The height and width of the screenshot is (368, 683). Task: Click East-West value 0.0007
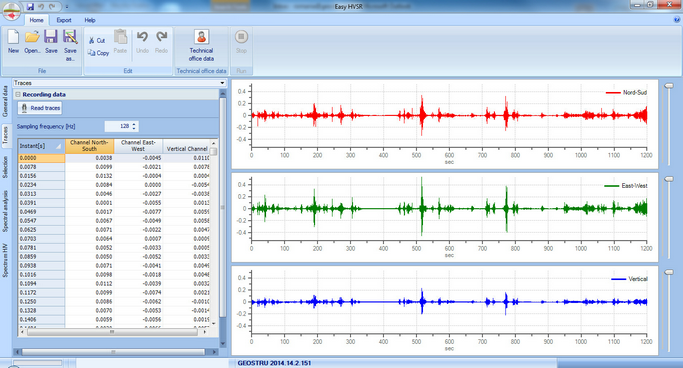pos(138,239)
